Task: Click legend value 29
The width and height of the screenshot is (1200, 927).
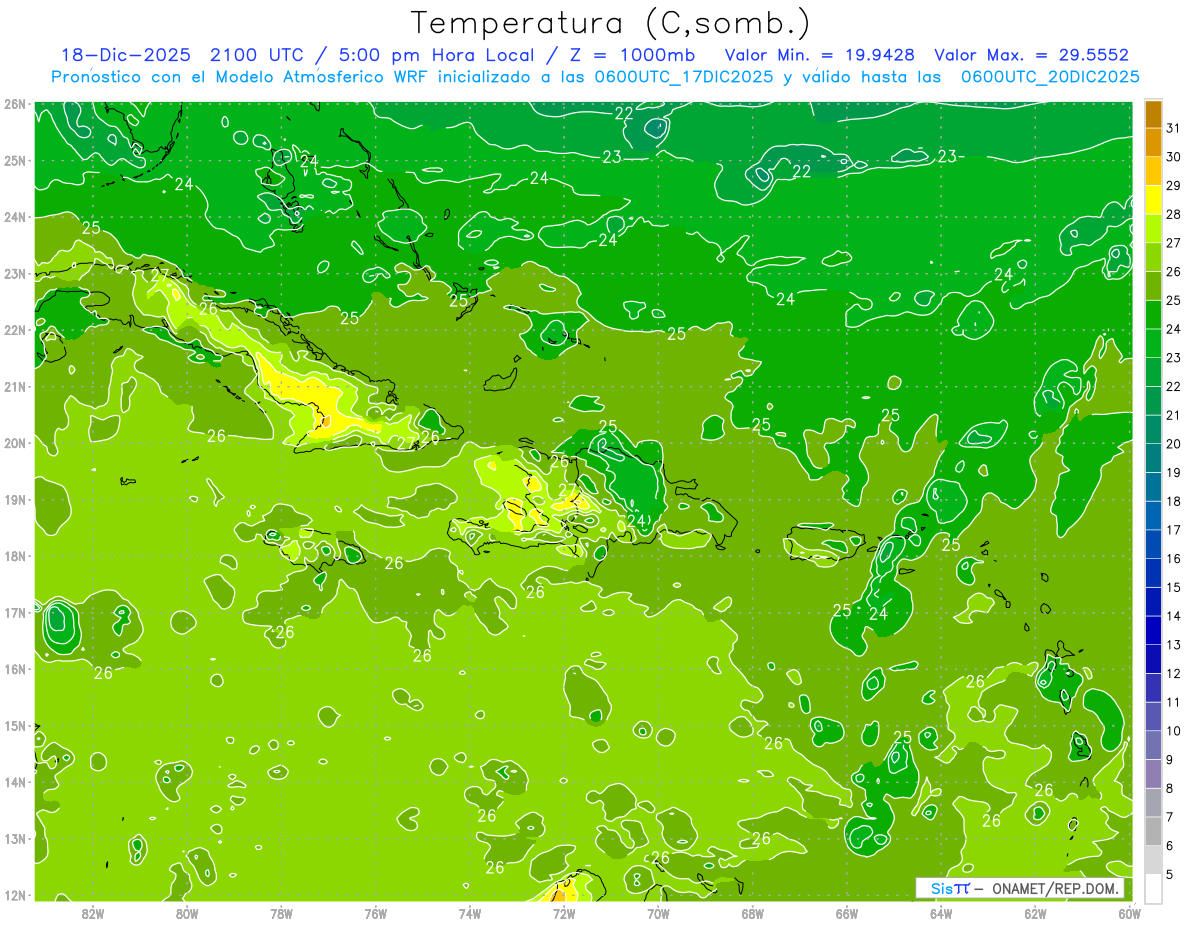Action: [1173, 186]
